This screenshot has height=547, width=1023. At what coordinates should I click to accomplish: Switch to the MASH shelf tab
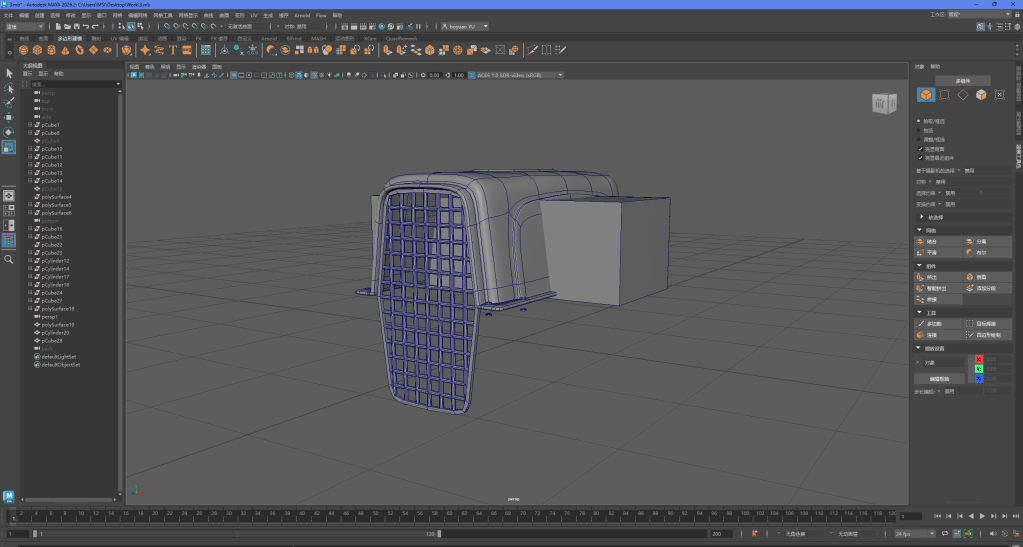click(x=318, y=38)
